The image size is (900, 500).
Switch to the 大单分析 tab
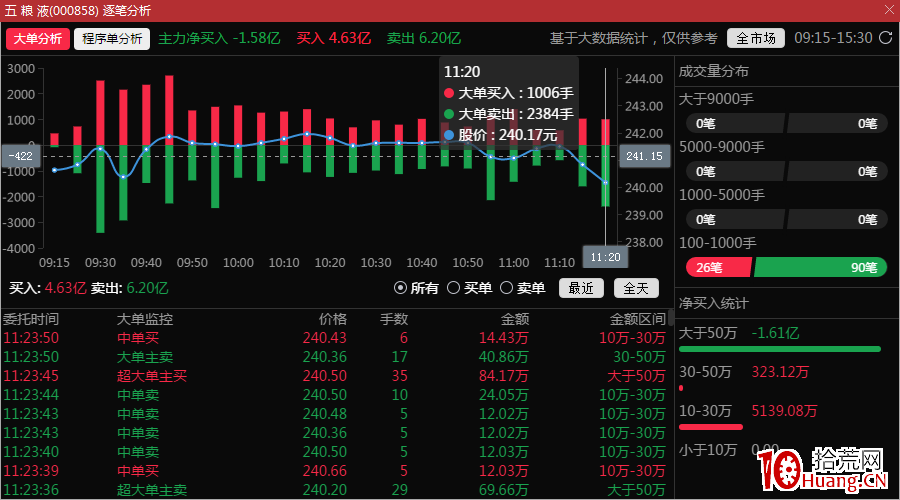pos(38,38)
